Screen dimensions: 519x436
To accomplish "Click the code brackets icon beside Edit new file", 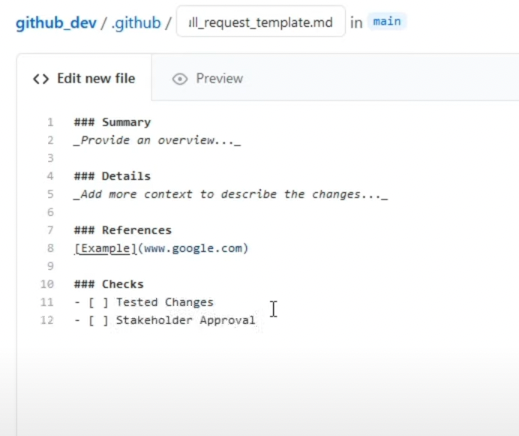I will coord(41,79).
